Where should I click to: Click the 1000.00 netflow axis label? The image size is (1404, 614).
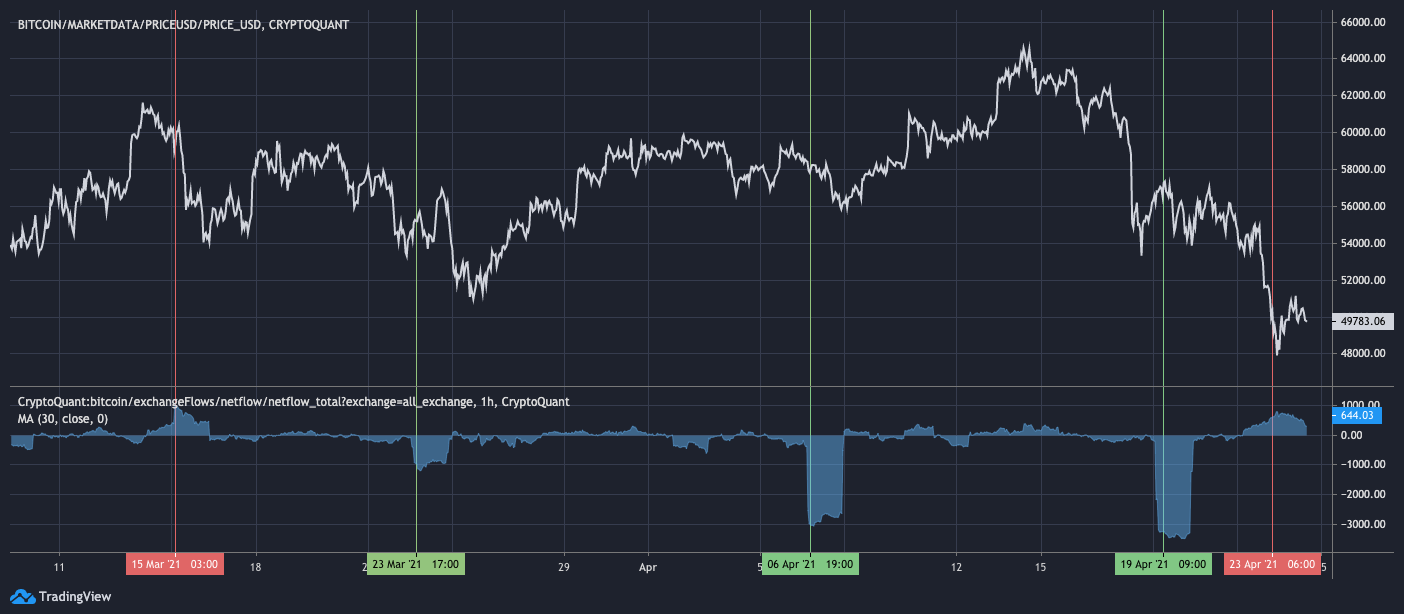[1362, 405]
